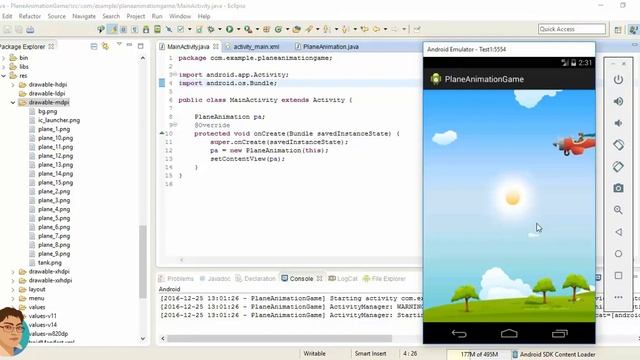Open the Window menu
This screenshot has width=640, height=360.
click(x=180, y=16)
